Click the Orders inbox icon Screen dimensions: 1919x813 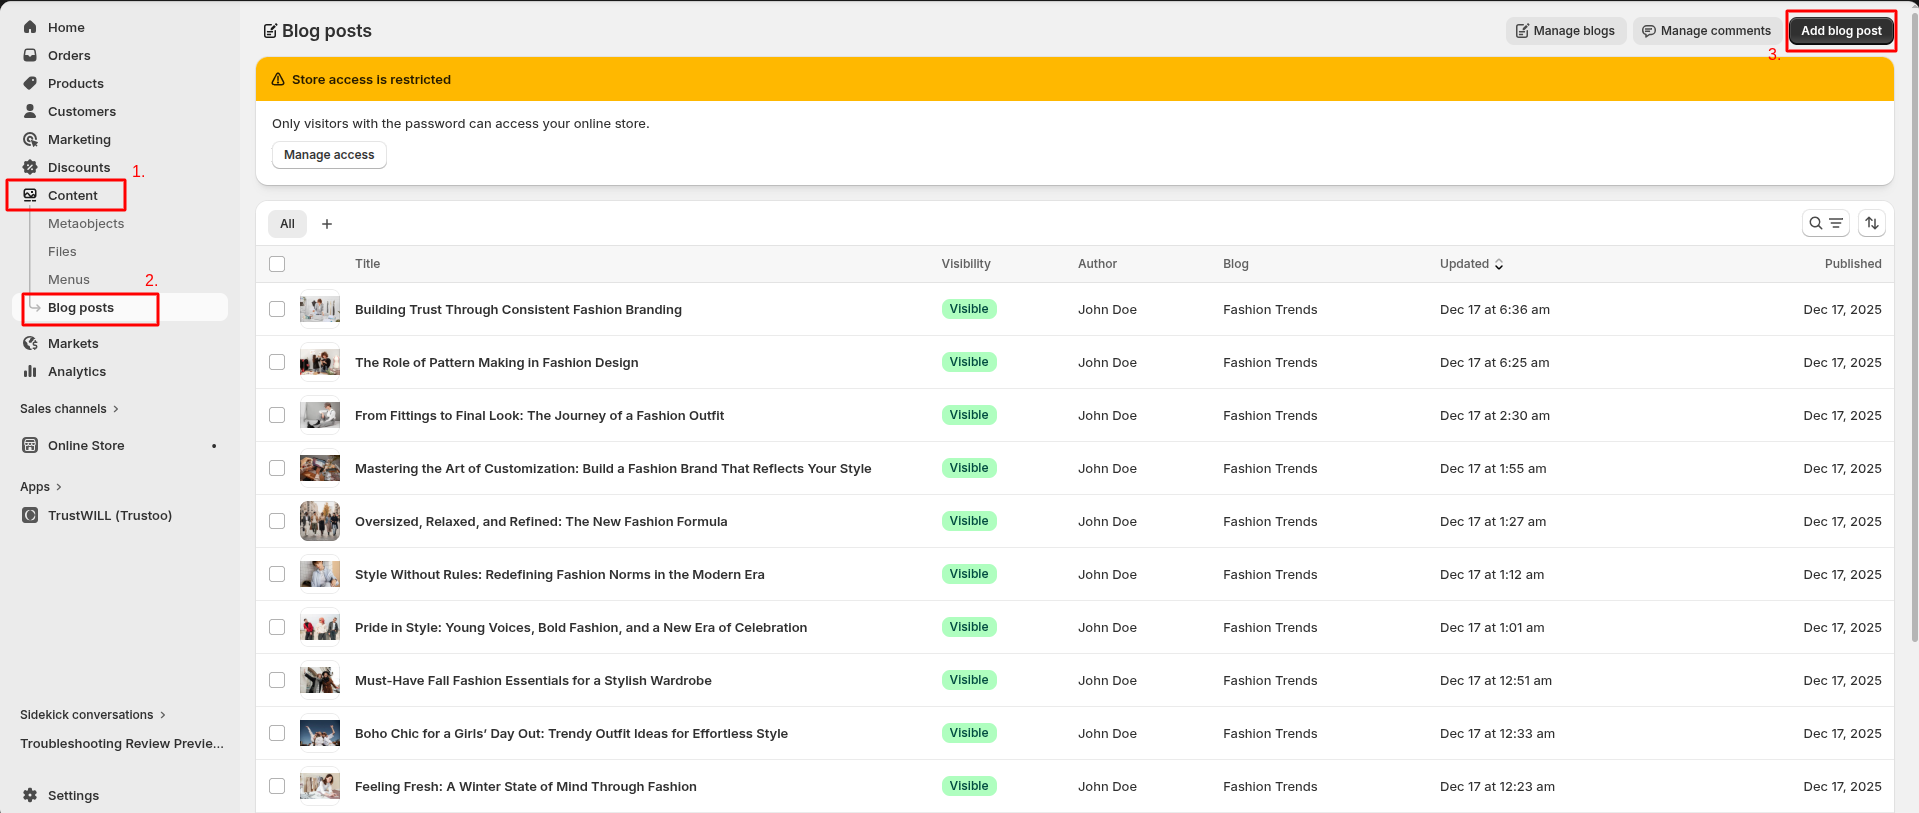(30, 55)
